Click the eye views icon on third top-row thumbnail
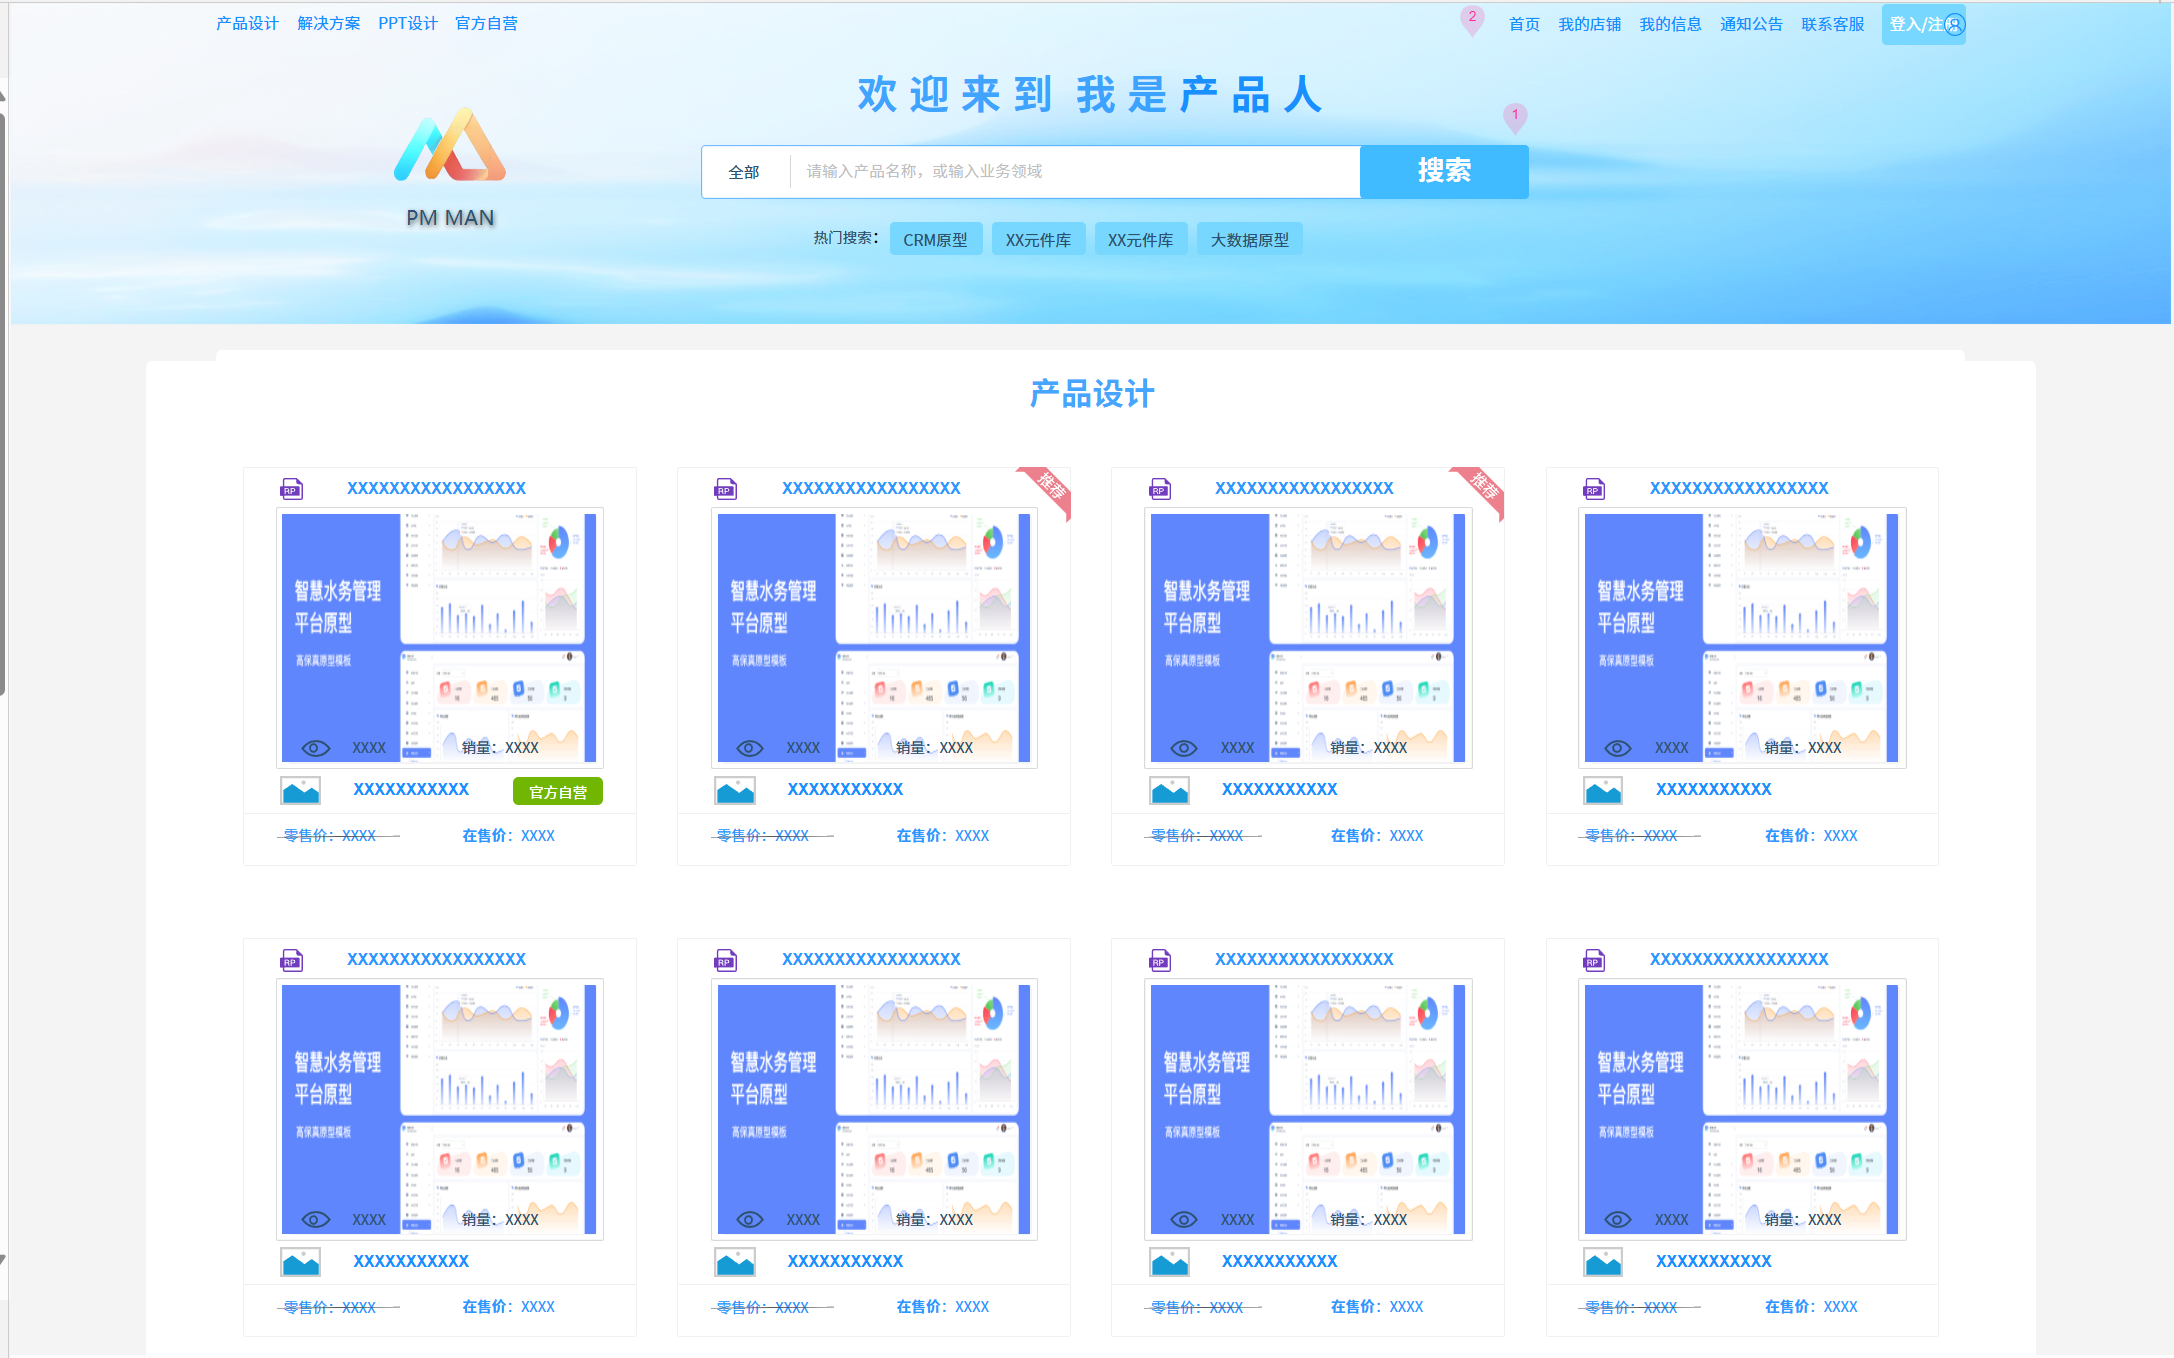Image resolution: width=2174 pixels, height=1358 pixels. [x=1184, y=748]
